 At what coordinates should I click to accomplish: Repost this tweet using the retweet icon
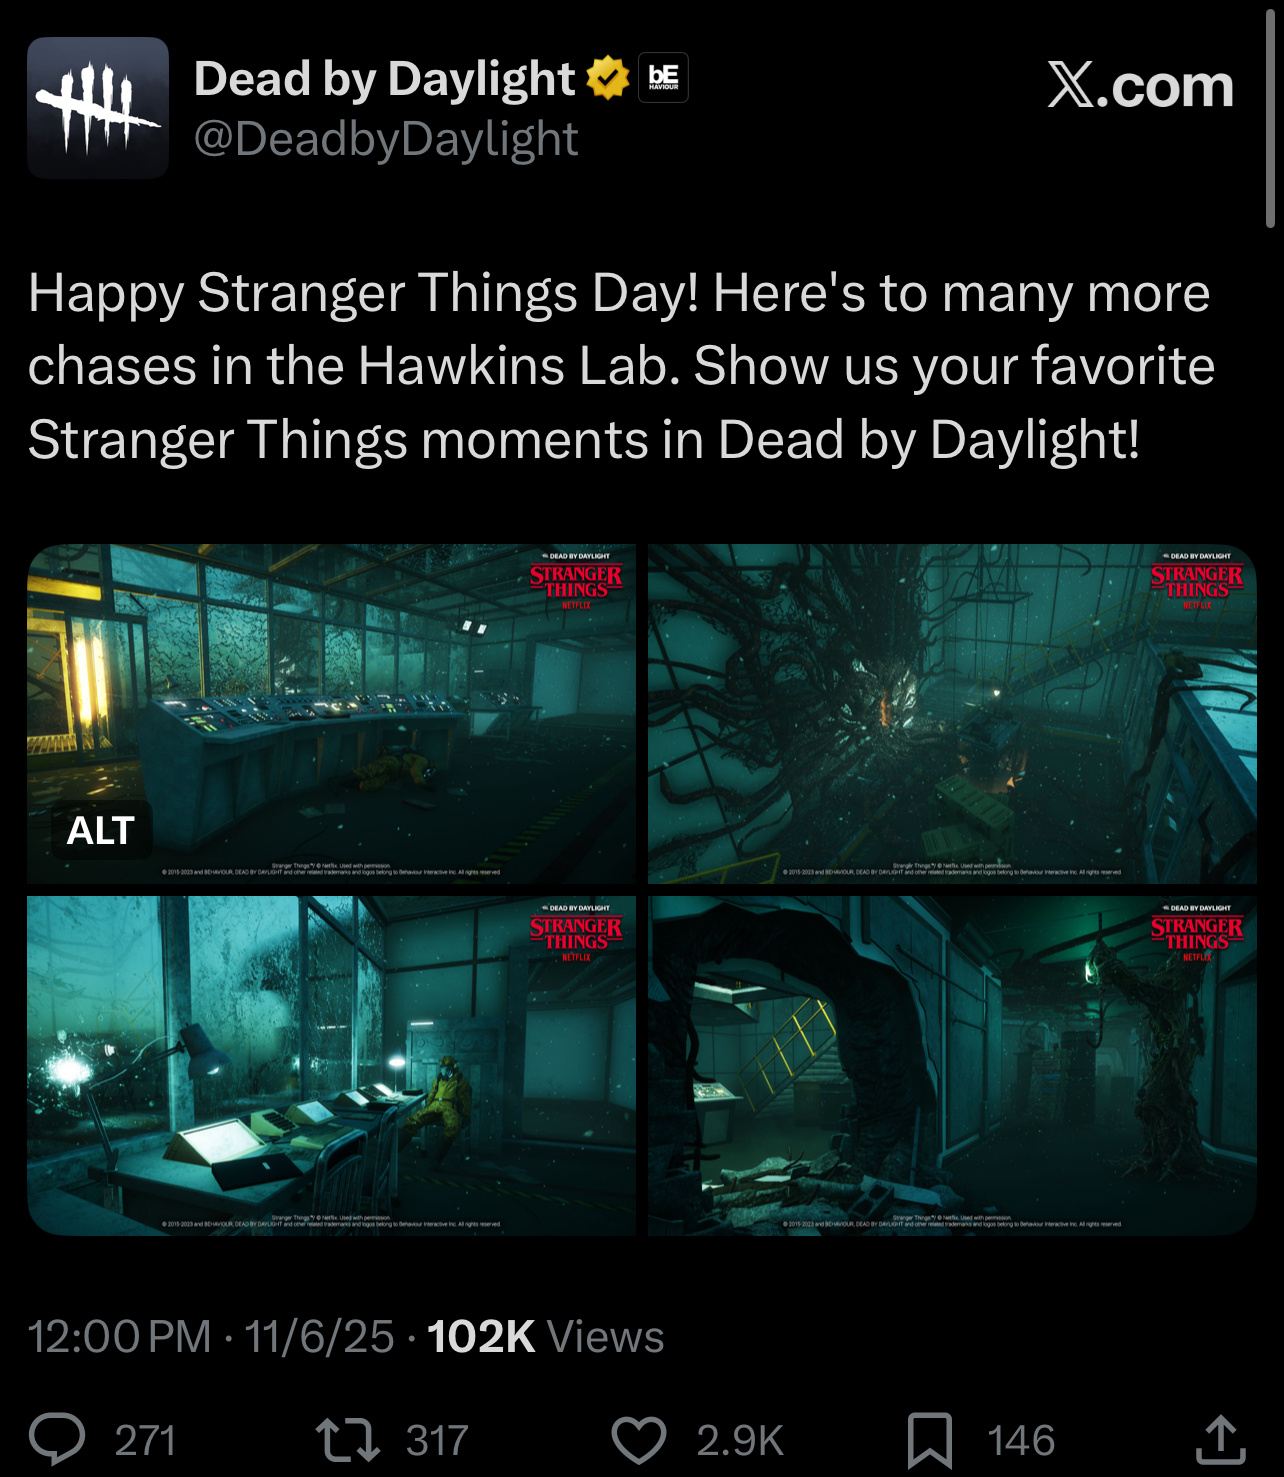click(x=347, y=1440)
